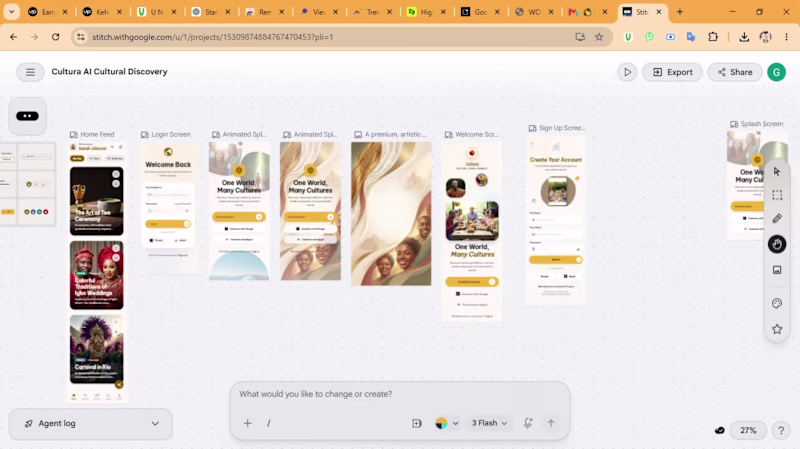
Task: Open the 3 Flash model dropdown
Action: point(489,423)
